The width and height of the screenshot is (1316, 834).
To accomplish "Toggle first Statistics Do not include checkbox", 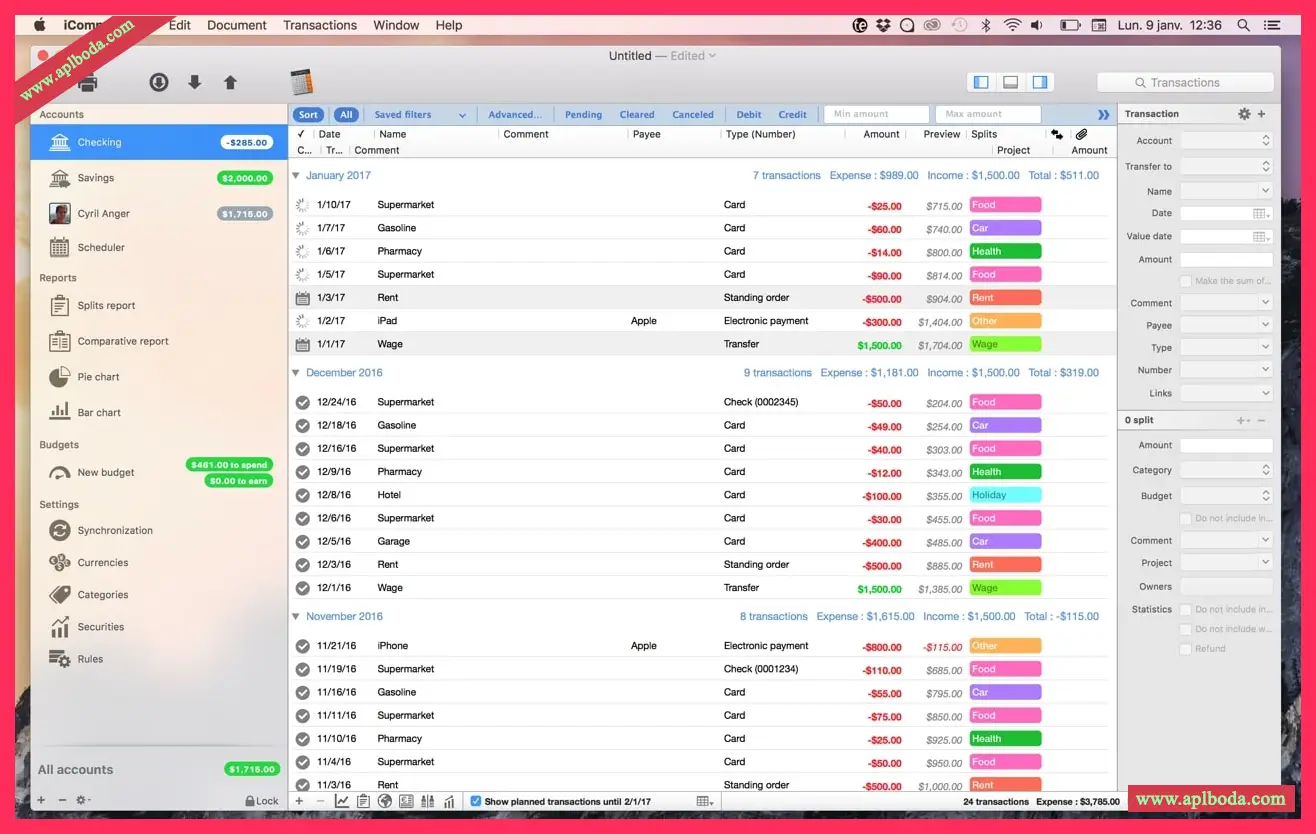I will click(1186, 609).
